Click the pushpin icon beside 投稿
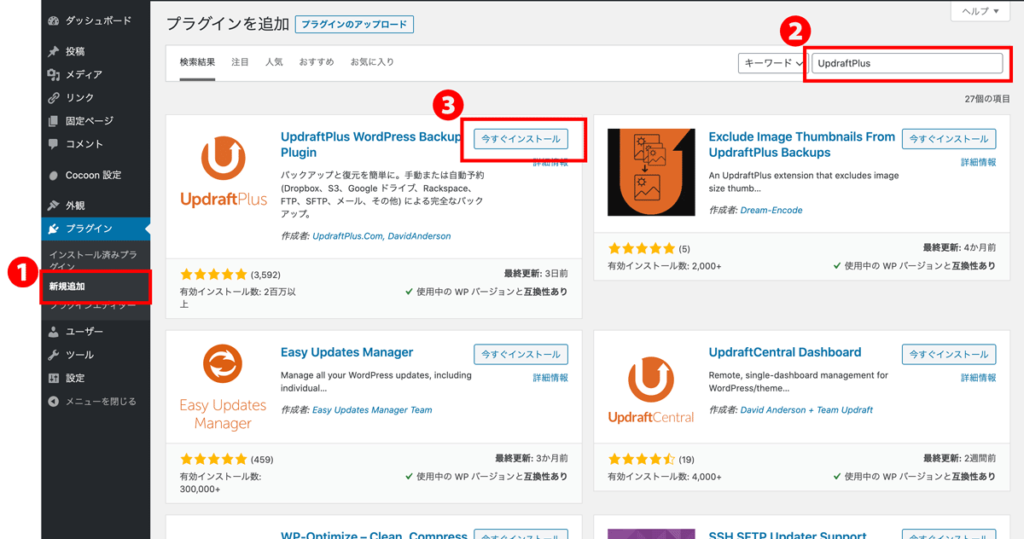 point(54,51)
